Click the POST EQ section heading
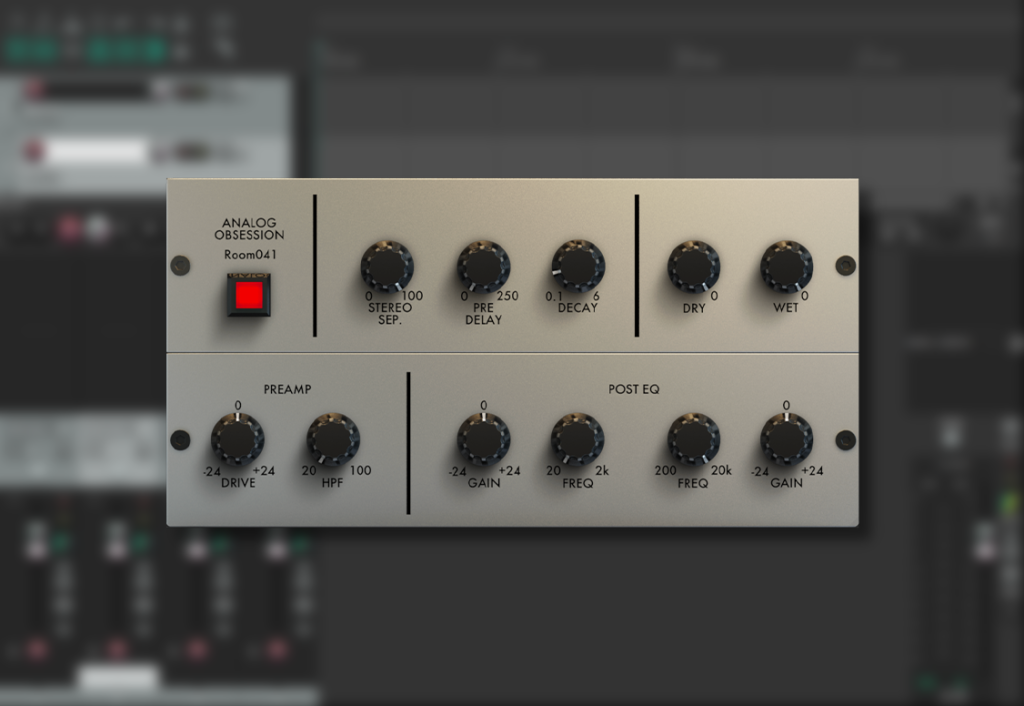The width and height of the screenshot is (1024, 706). click(634, 389)
